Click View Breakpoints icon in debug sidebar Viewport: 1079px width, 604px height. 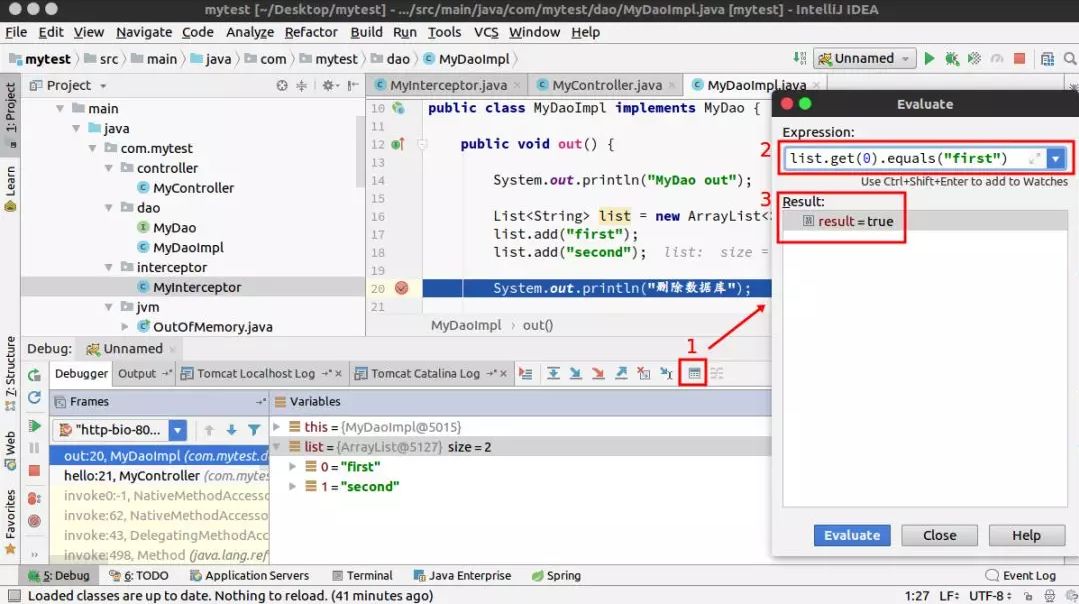tap(34, 498)
